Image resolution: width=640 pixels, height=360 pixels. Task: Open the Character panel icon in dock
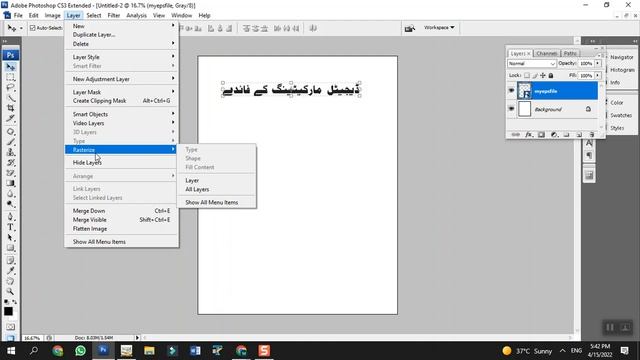click(x=589, y=143)
